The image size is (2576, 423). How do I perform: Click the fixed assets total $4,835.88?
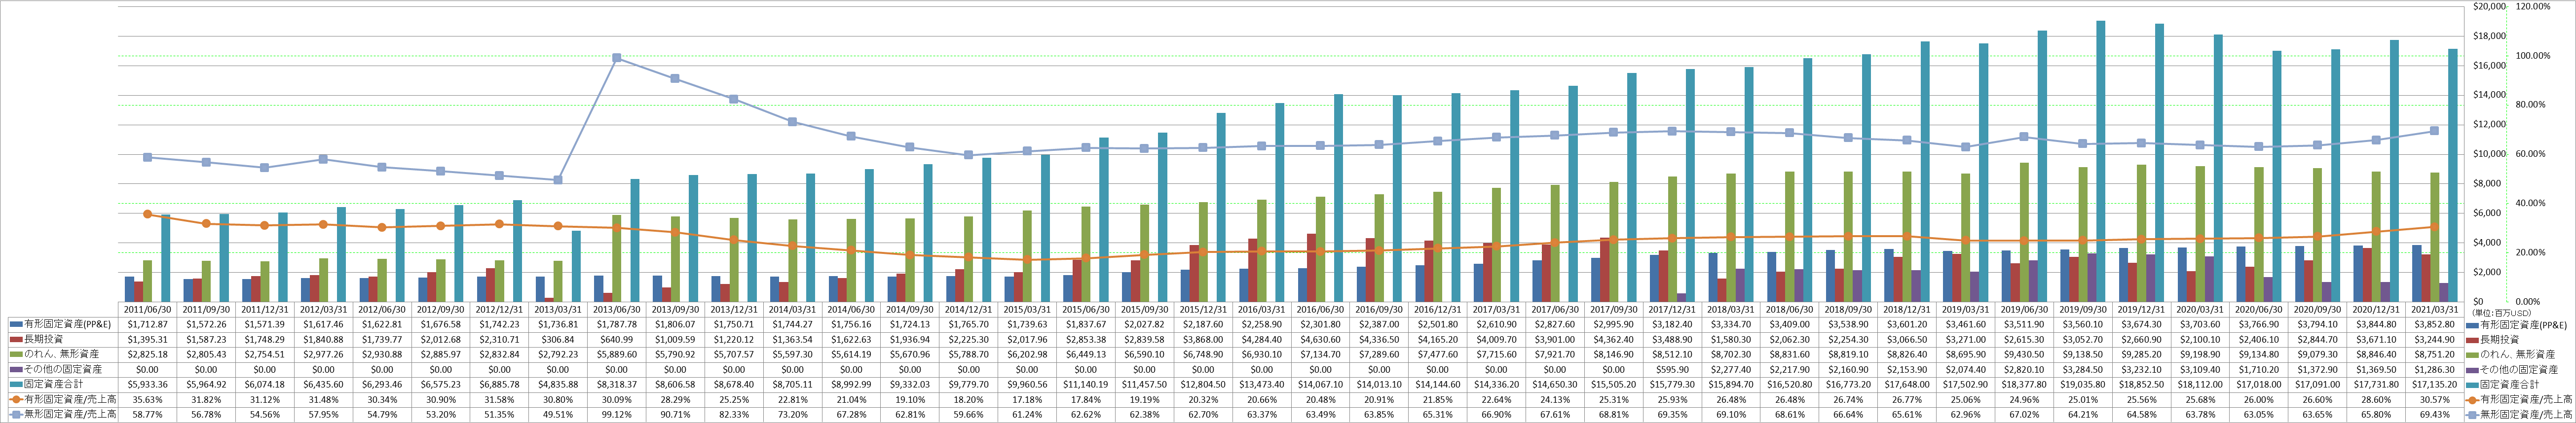pos(558,385)
